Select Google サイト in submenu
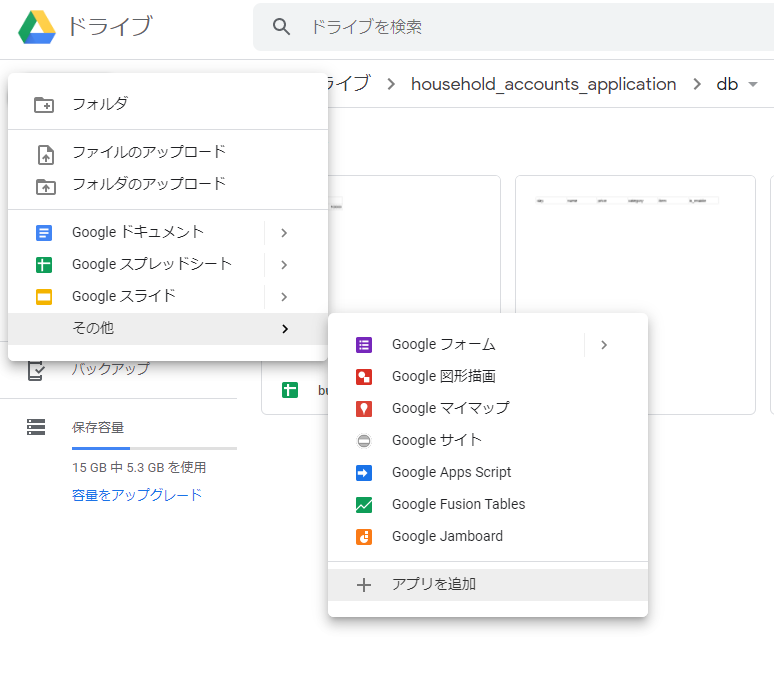Viewport: 774px width, 692px height. [488, 441]
